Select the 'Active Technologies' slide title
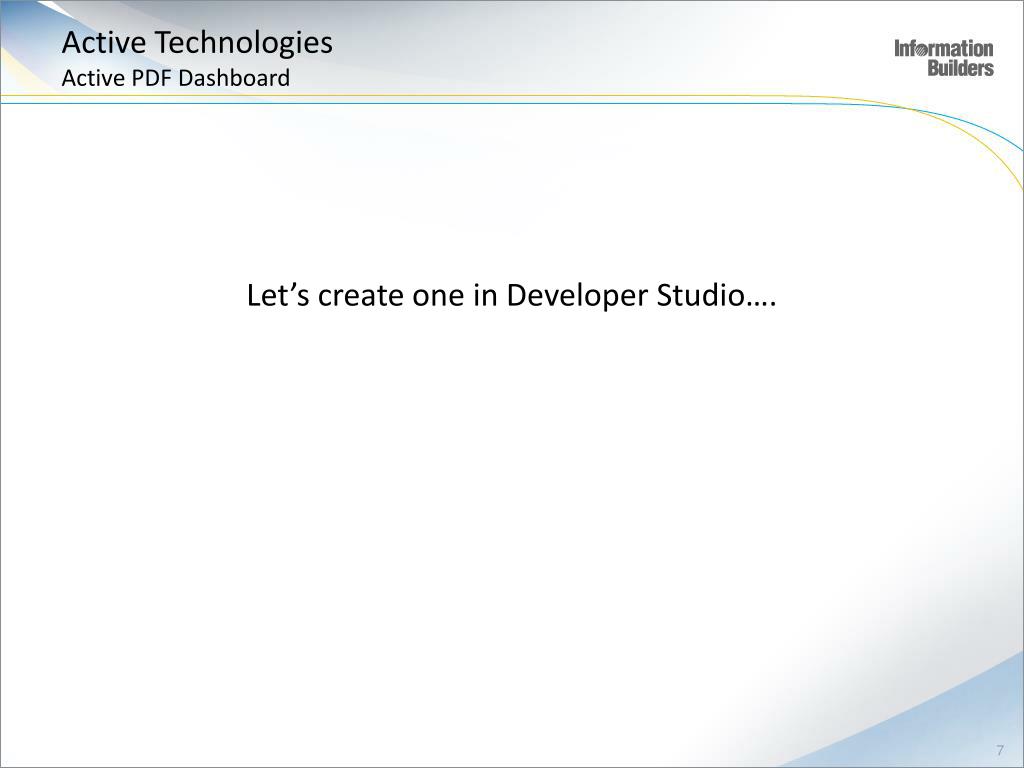This screenshot has width=1024, height=768. pyautogui.click(x=197, y=43)
